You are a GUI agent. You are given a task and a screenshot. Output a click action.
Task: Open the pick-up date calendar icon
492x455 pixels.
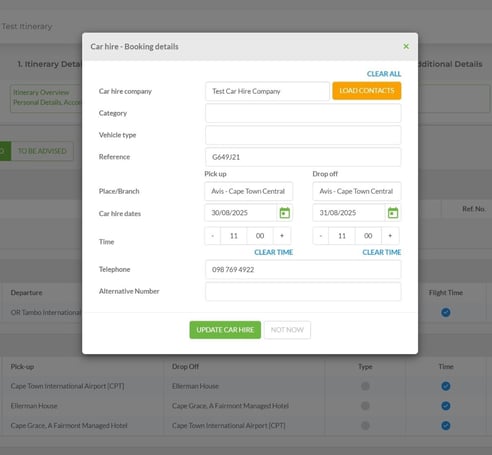285,213
